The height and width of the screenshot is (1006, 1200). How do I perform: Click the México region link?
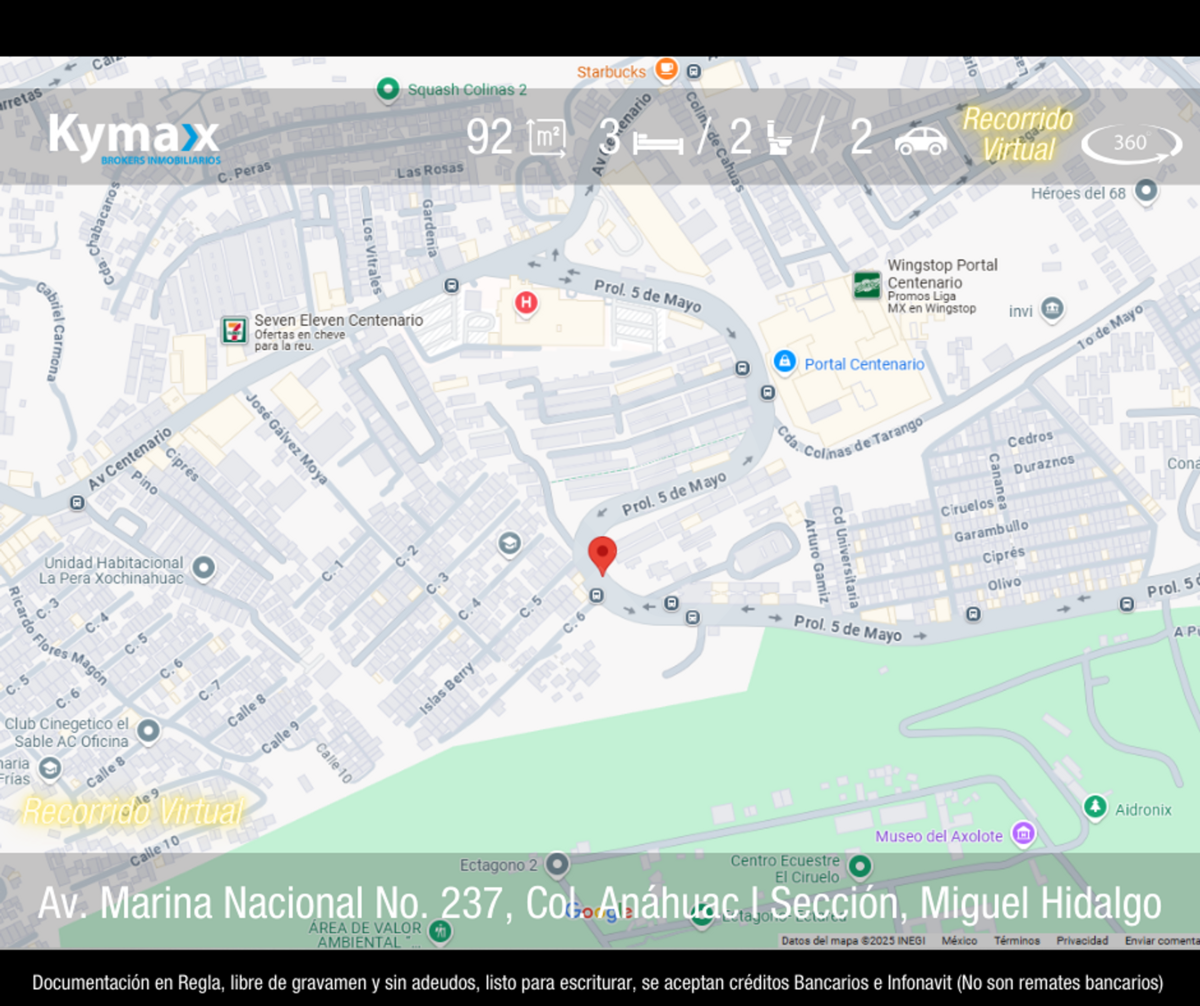point(960,941)
